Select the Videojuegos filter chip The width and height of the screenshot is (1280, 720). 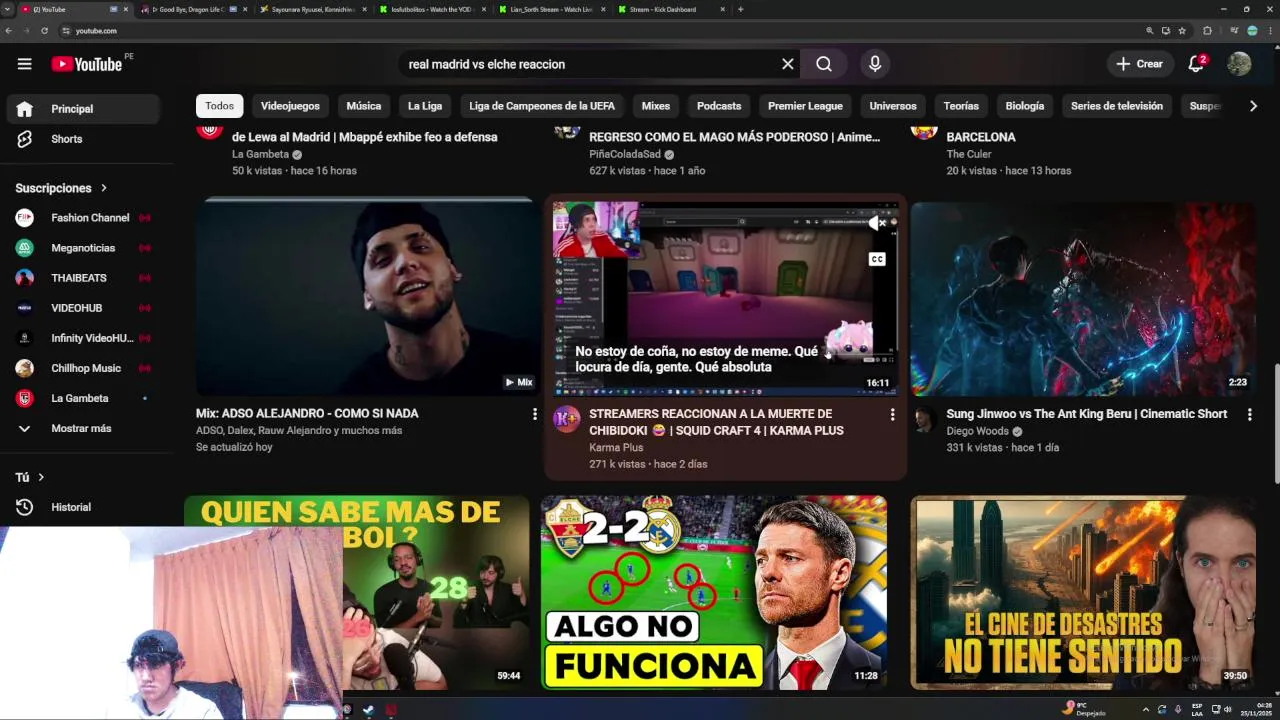(290, 106)
